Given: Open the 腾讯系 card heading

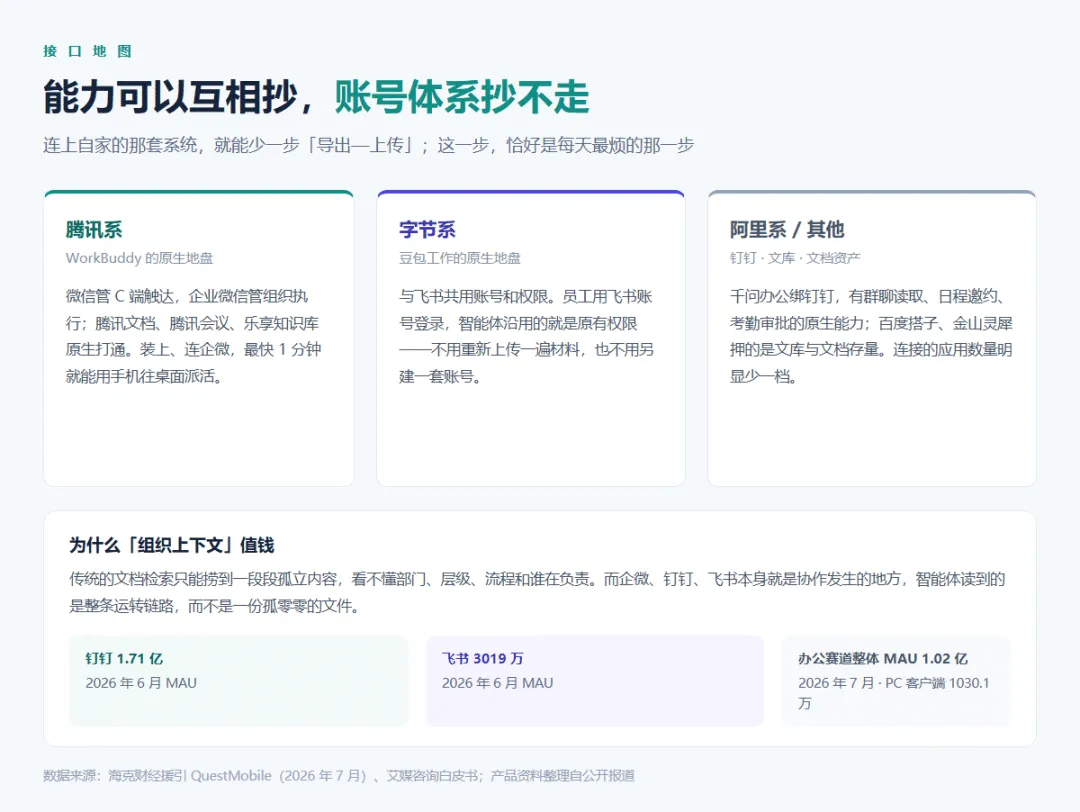Looking at the screenshot, I should [x=94, y=229].
